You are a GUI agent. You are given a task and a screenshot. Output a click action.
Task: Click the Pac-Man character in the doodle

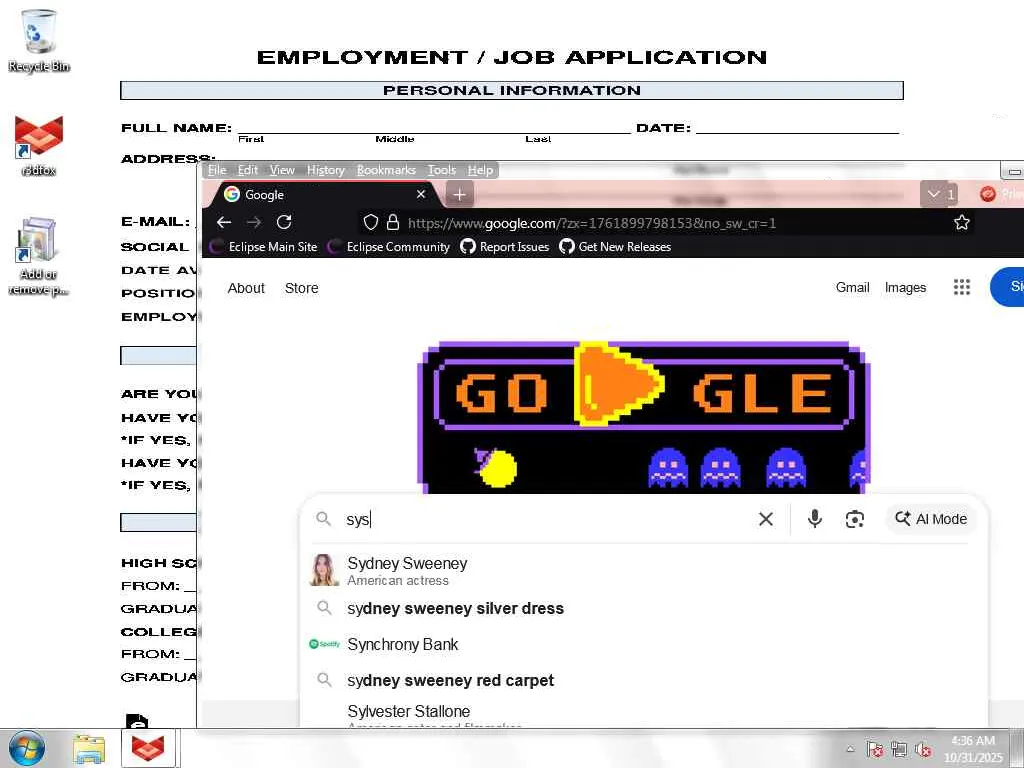click(x=496, y=467)
